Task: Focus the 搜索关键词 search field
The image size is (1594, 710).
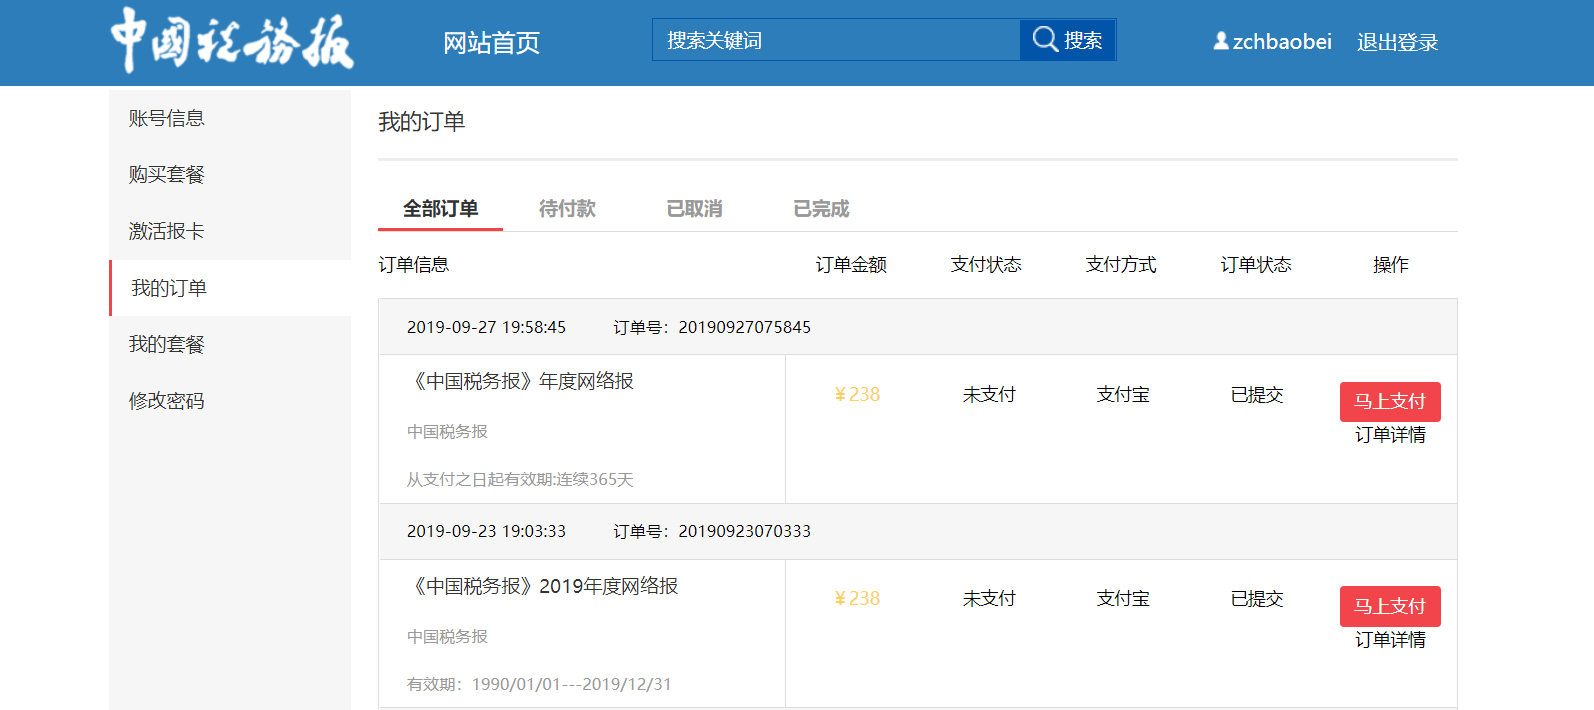Action: 836,40
